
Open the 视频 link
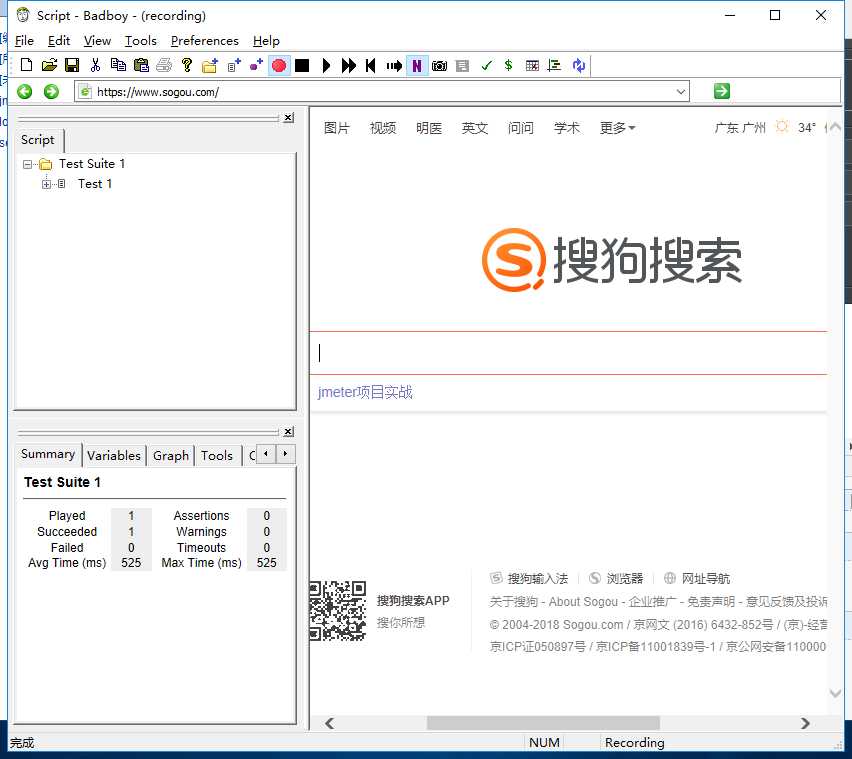point(383,128)
